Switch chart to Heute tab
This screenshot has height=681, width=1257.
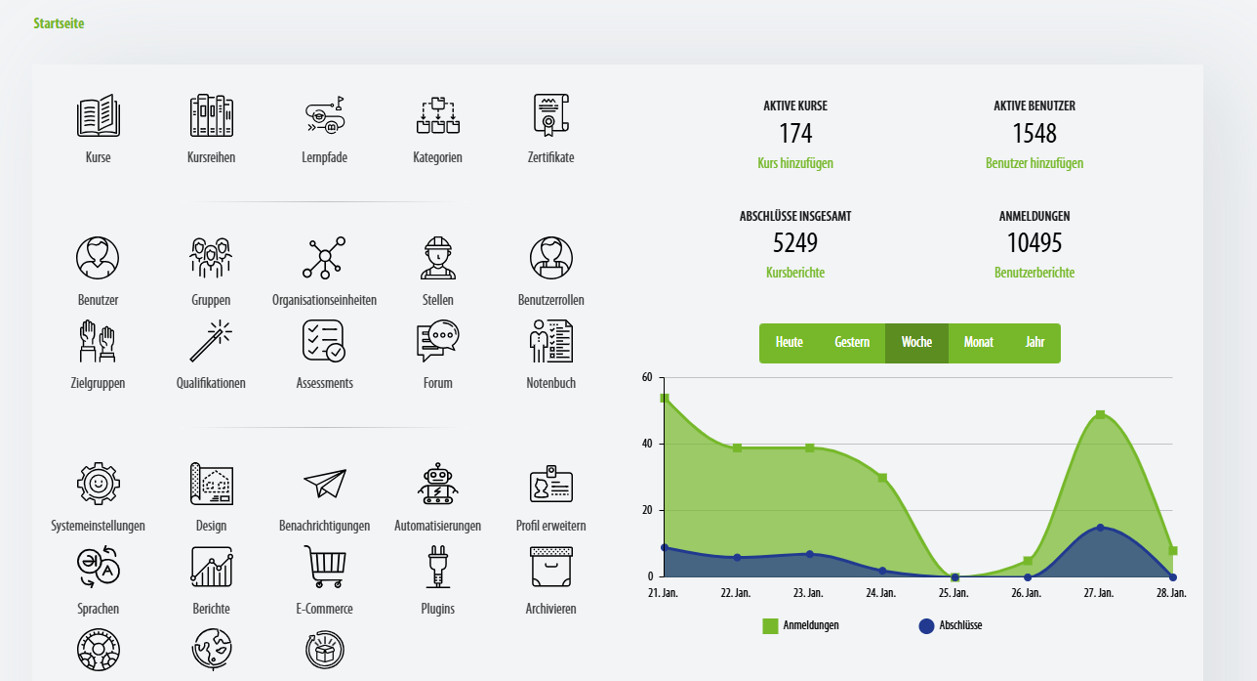coord(789,342)
